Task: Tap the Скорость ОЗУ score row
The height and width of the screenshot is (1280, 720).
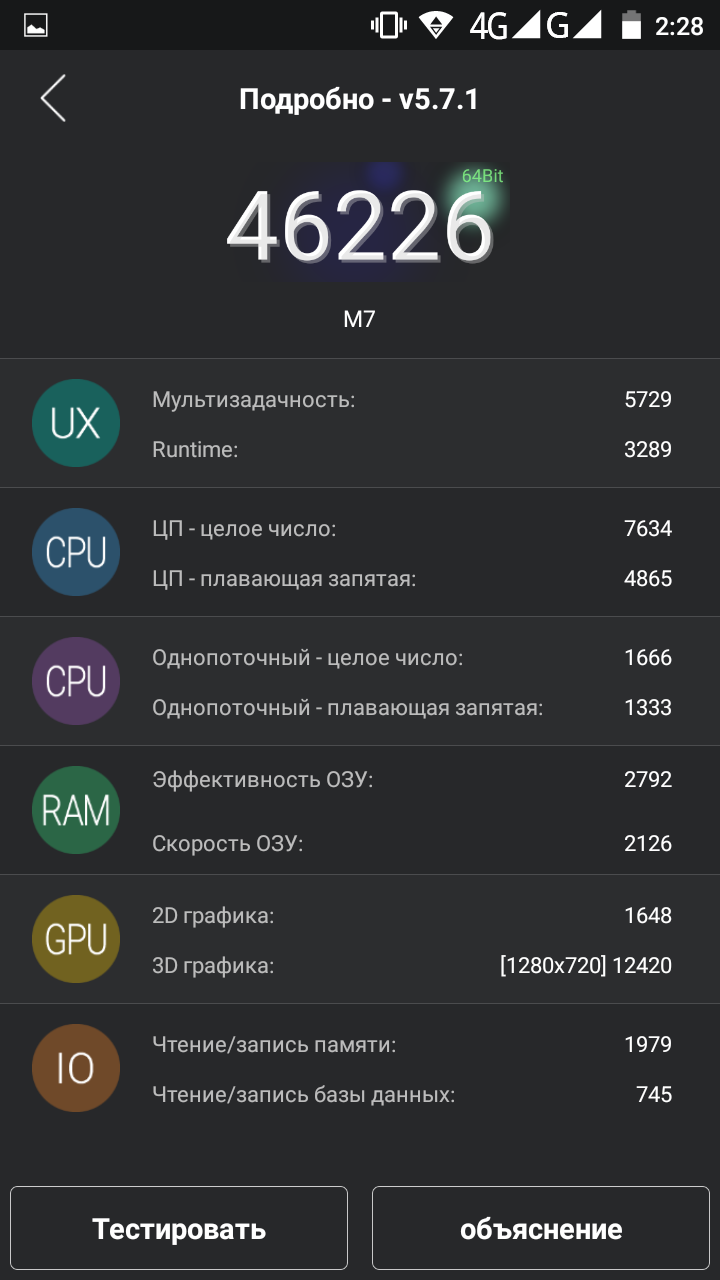Action: tap(412, 843)
